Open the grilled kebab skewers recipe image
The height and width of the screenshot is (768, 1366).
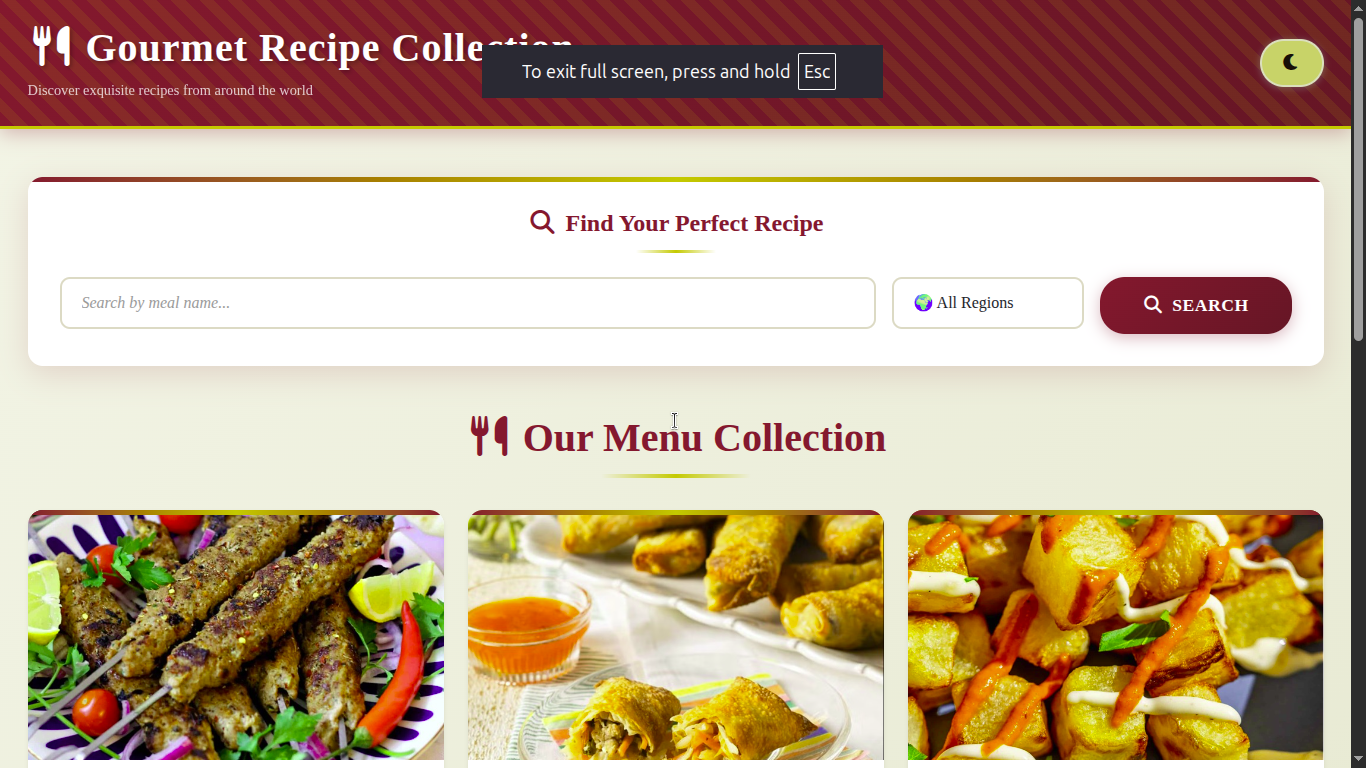[235, 637]
